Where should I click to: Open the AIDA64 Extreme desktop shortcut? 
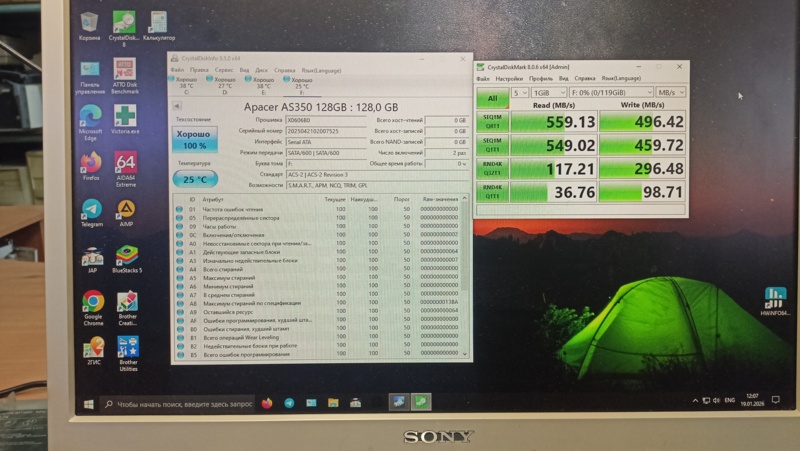pyautogui.click(x=126, y=169)
